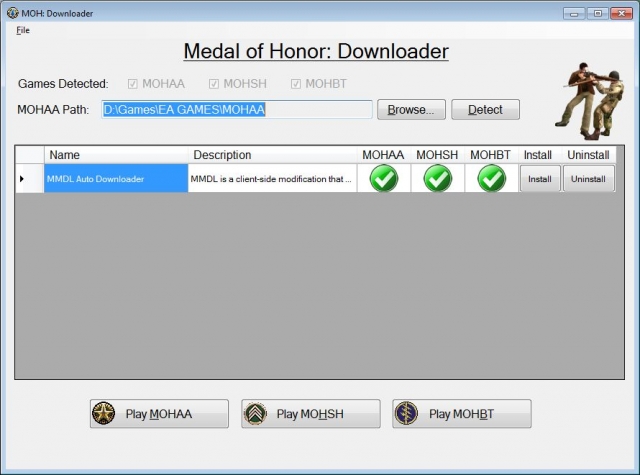Click the soldiers fighting image
Image resolution: width=640 pixels, height=475 pixels.
589,101
